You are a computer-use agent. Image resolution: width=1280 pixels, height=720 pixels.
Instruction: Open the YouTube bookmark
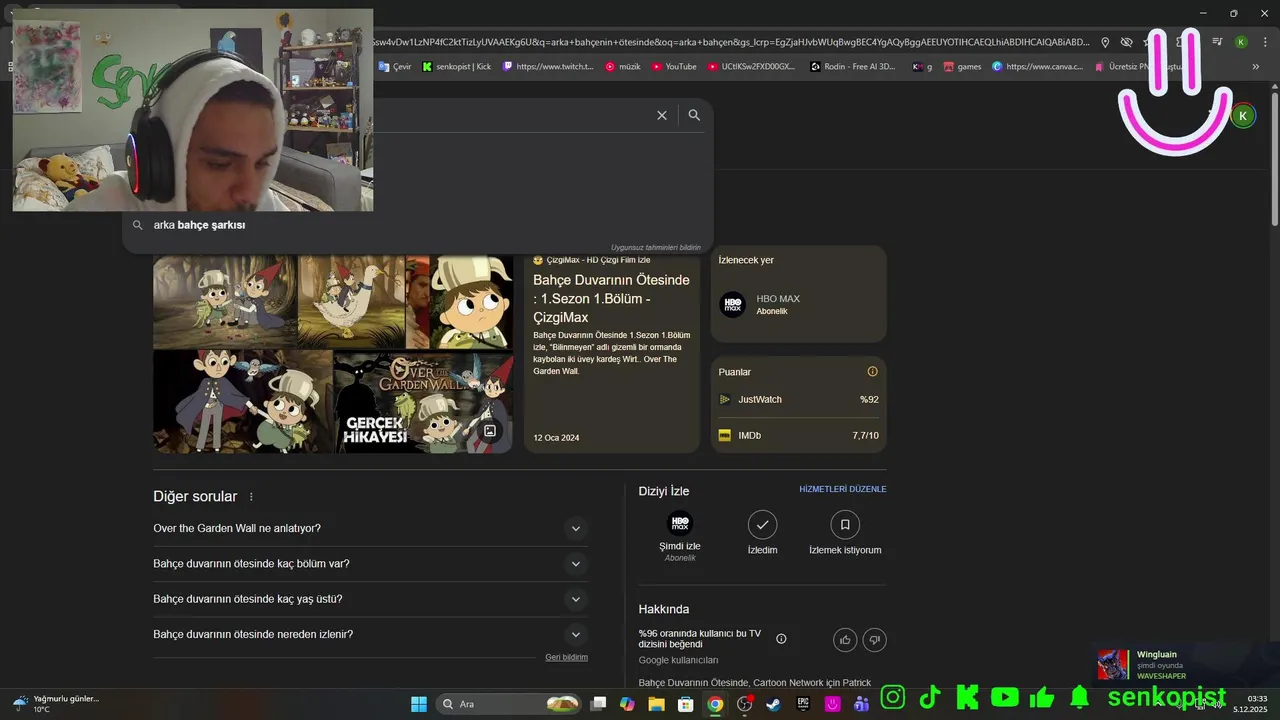674,67
